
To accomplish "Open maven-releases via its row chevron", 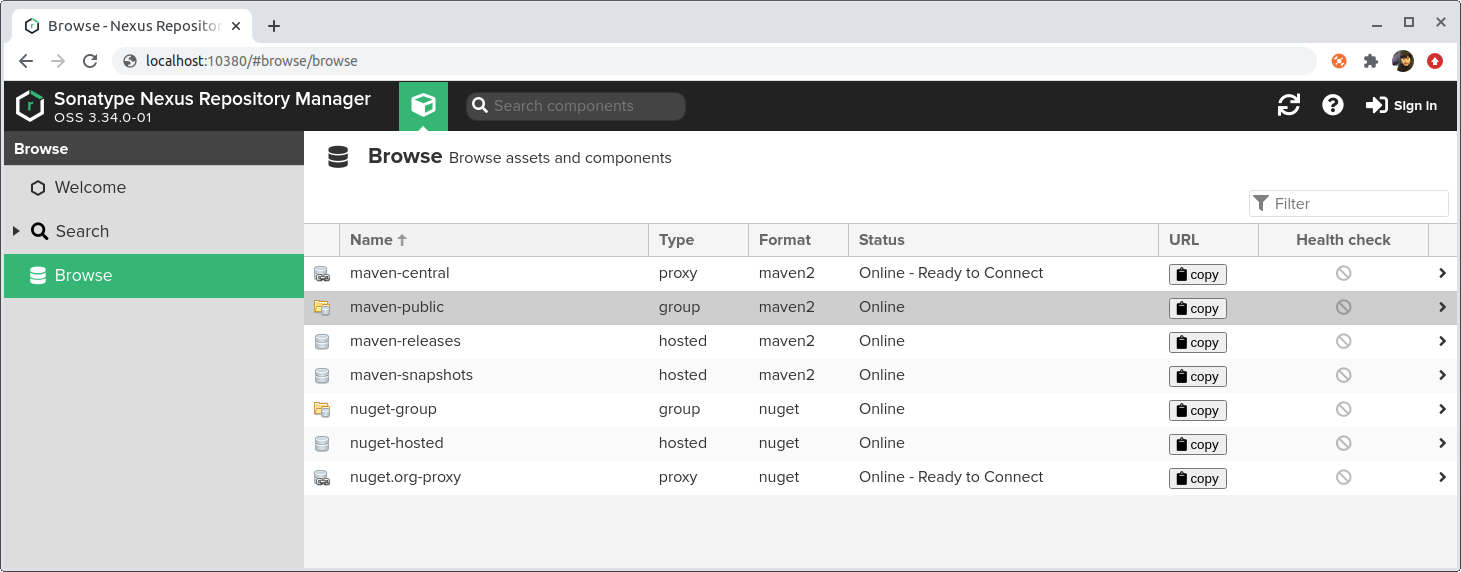I will (1442, 341).
